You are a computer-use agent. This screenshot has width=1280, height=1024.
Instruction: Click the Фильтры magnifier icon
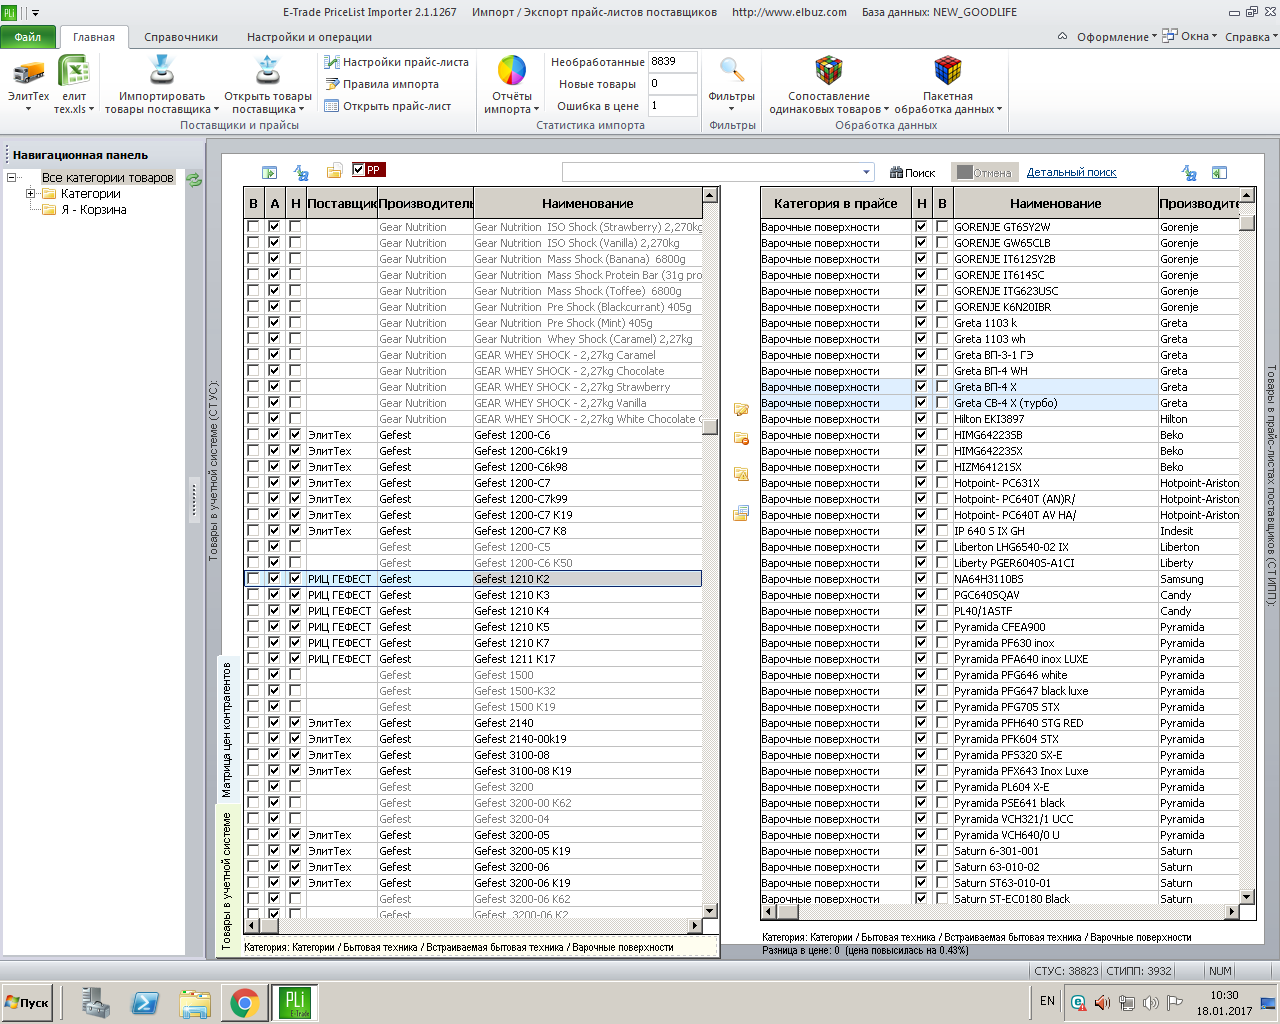[x=732, y=71]
